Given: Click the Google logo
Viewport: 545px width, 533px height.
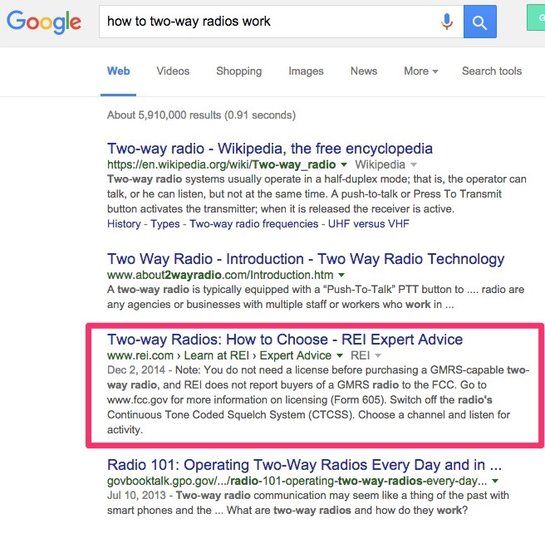Looking at the screenshot, I should tap(44, 22).
